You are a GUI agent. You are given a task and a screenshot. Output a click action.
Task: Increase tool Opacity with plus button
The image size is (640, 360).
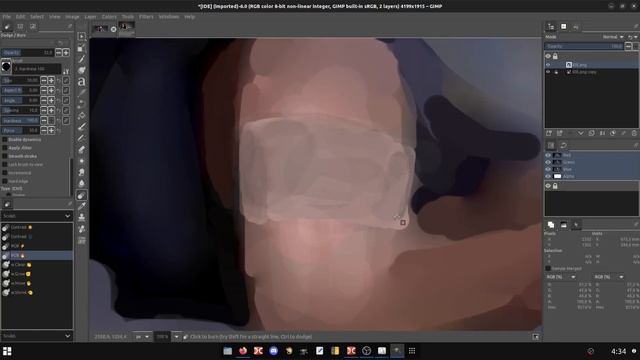(x=66, y=53)
